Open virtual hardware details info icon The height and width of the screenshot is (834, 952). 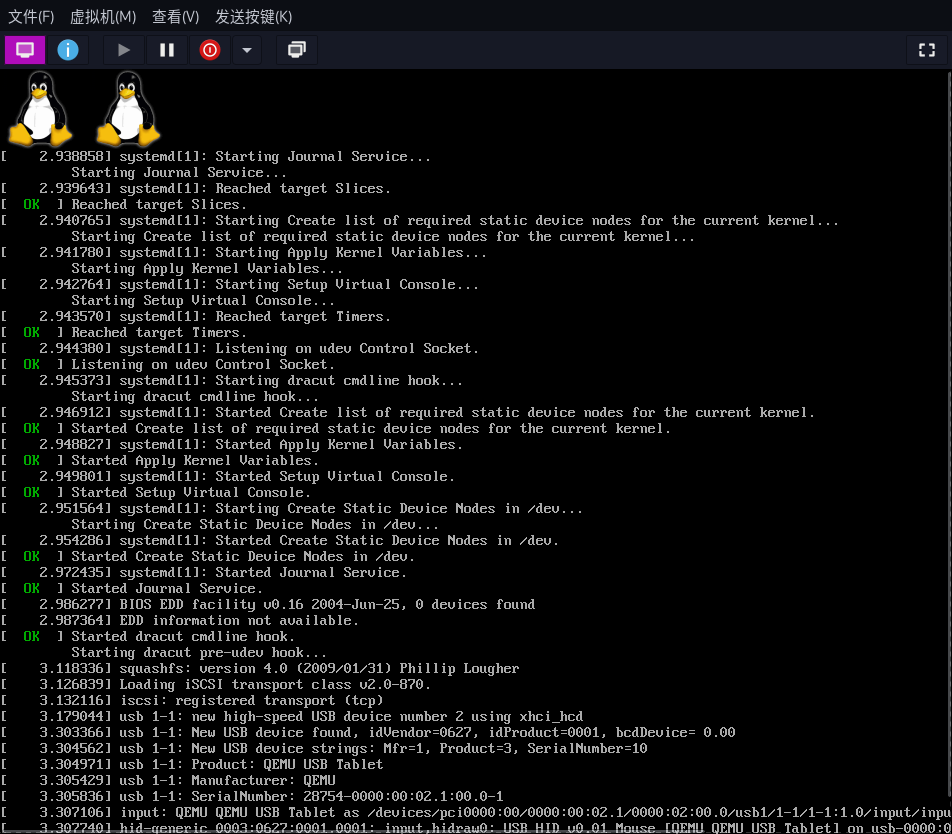[68, 50]
